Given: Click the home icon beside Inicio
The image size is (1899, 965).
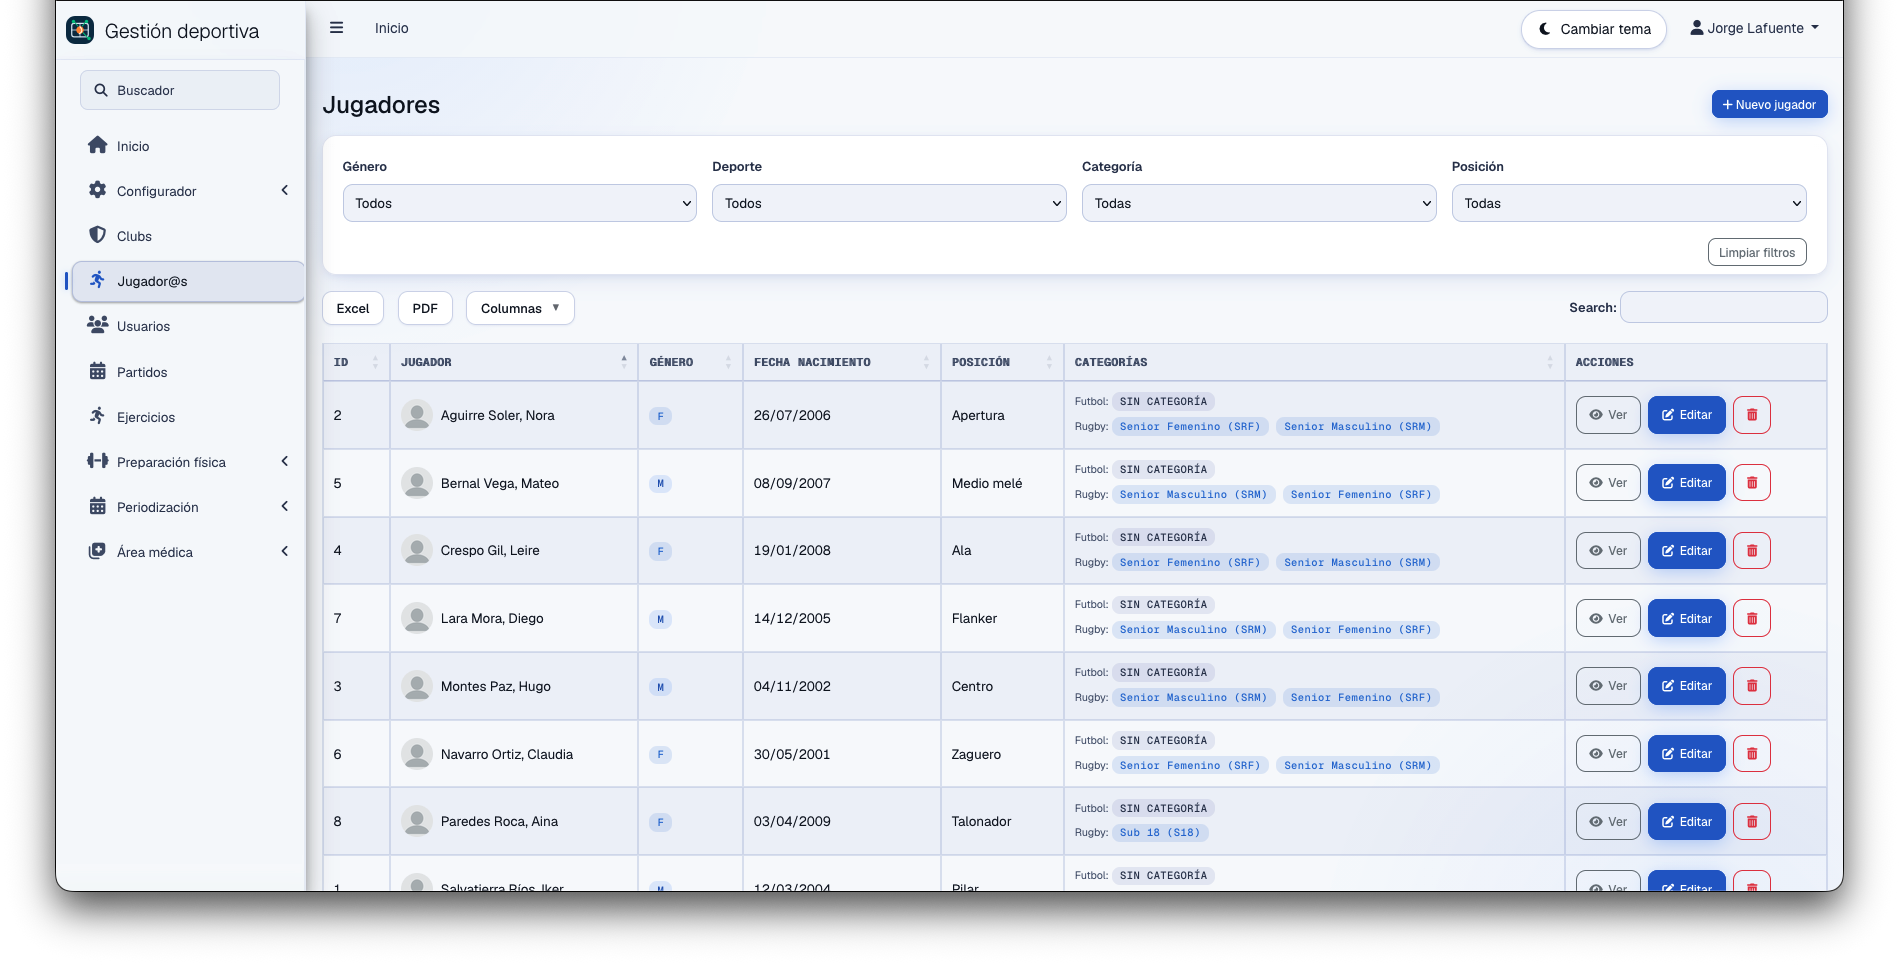Looking at the screenshot, I should click(x=97, y=145).
